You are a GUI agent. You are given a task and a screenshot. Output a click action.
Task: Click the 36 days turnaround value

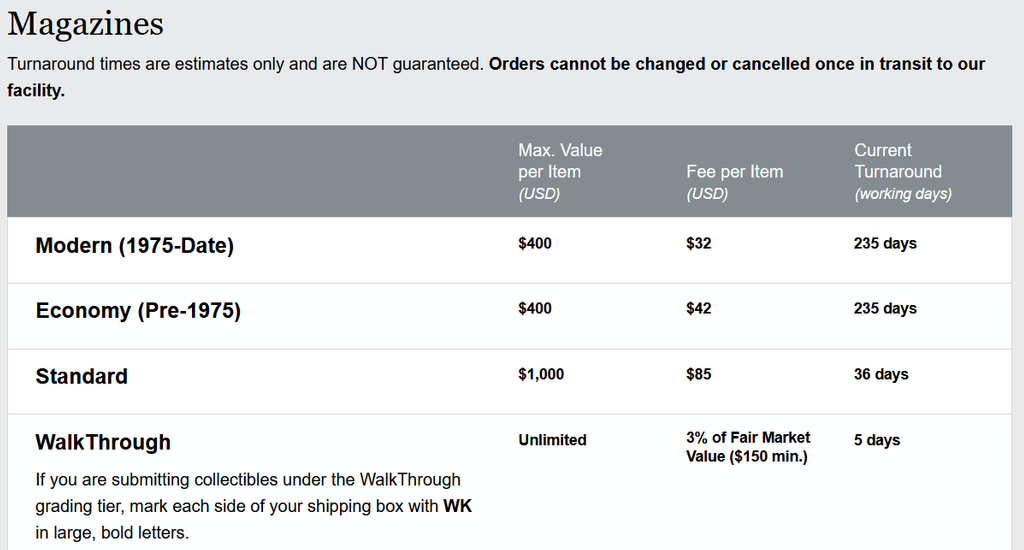[881, 374]
